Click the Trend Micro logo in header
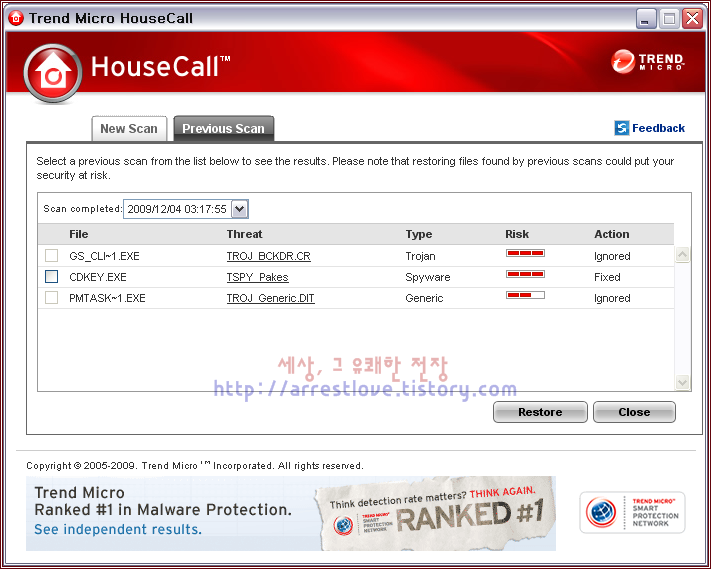Image resolution: width=711 pixels, height=569 pixels. click(x=648, y=62)
